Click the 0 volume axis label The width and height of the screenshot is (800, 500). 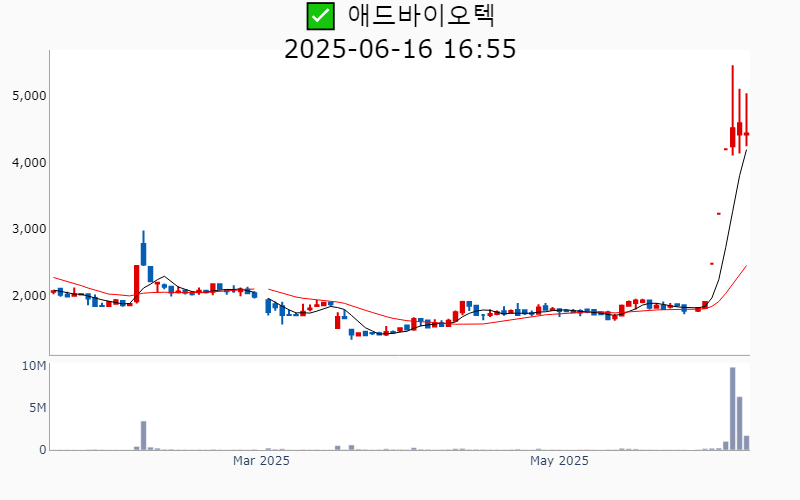(x=43, y=450)
